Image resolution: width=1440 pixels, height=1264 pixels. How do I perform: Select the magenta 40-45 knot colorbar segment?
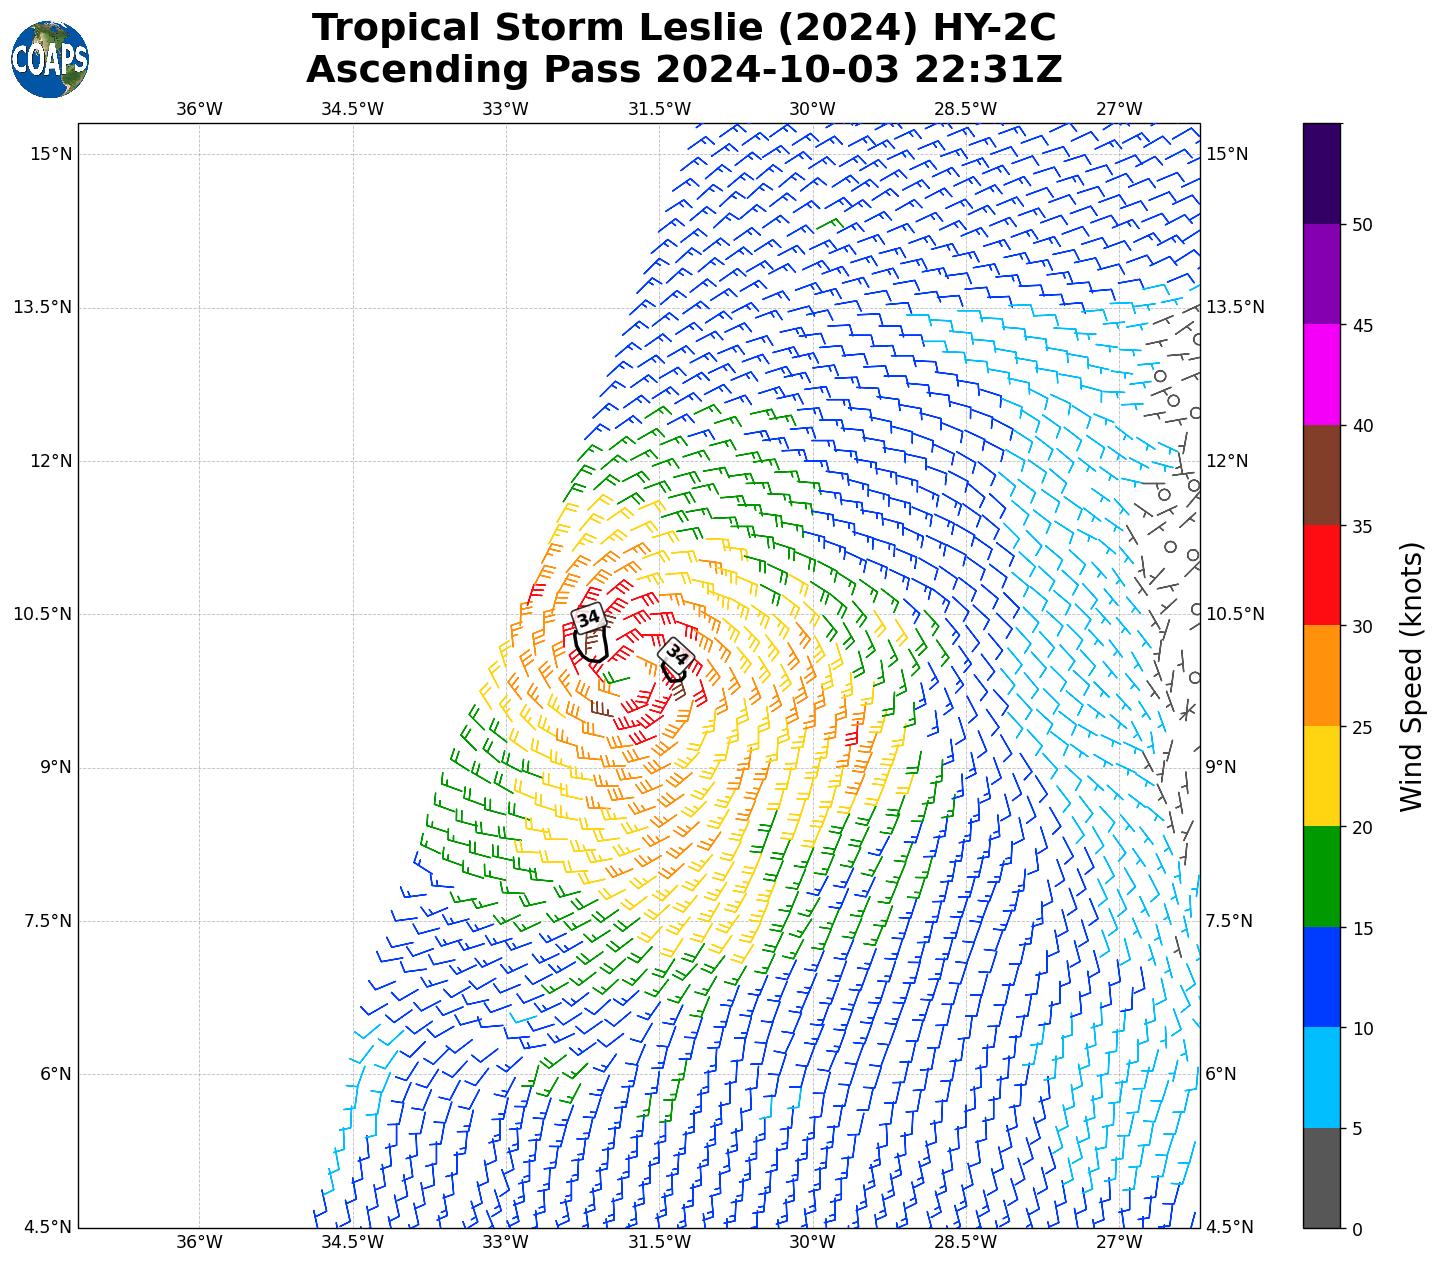(x=1322, y=374)
